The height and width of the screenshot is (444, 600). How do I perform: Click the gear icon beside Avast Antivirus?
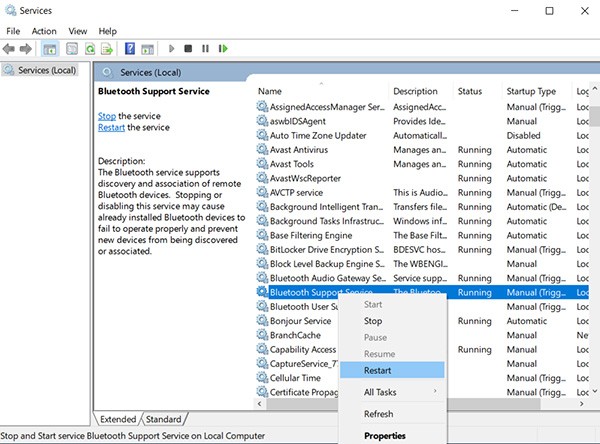click(x=262, y=149)
